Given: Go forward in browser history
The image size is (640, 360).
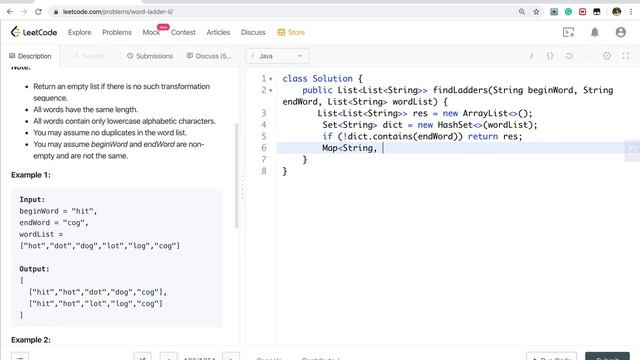Looking at the screenshot, I should [x=24, y=12].
